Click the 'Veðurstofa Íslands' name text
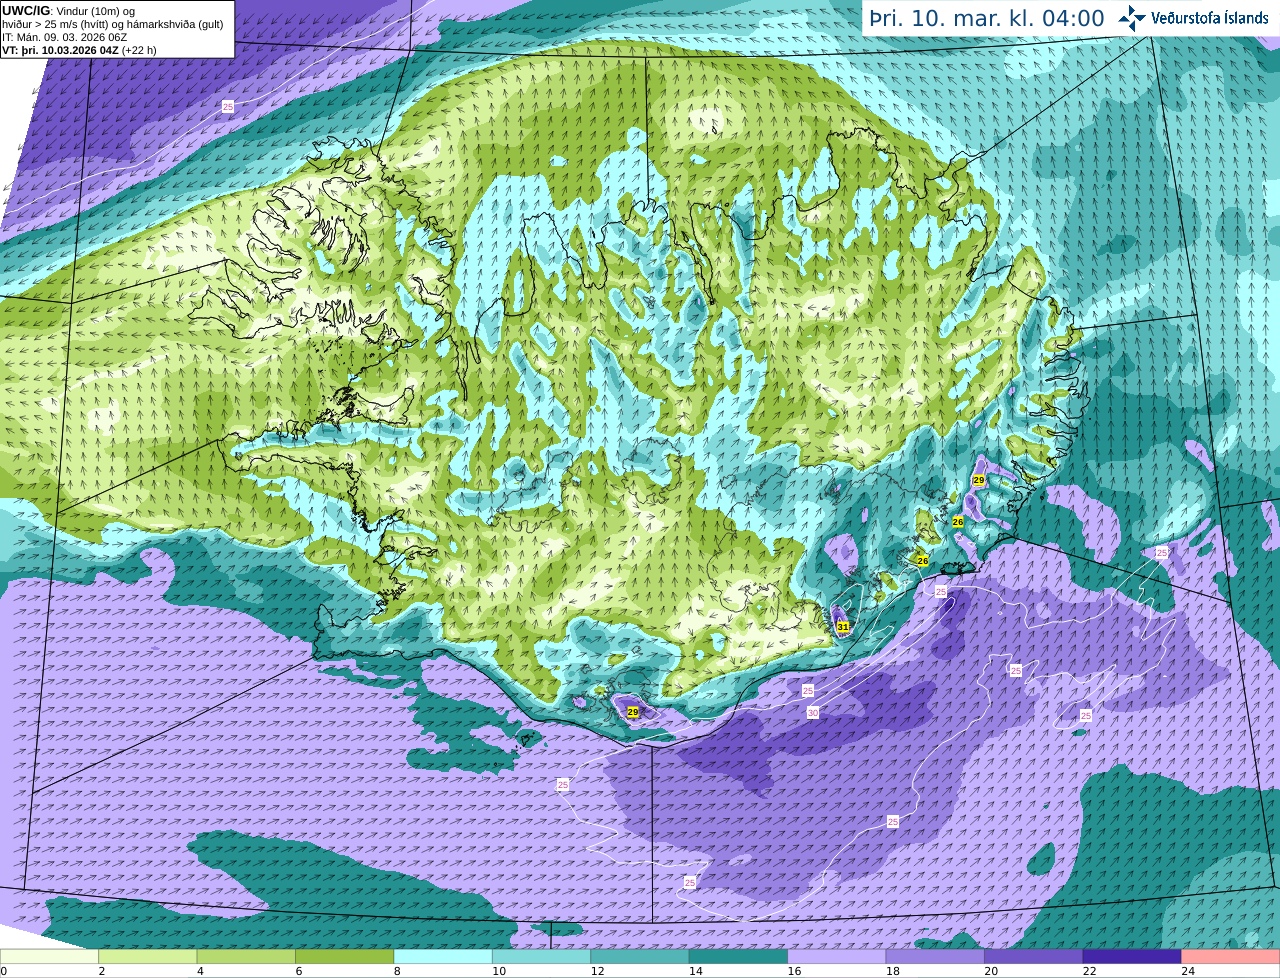 tap(1209, 18)
